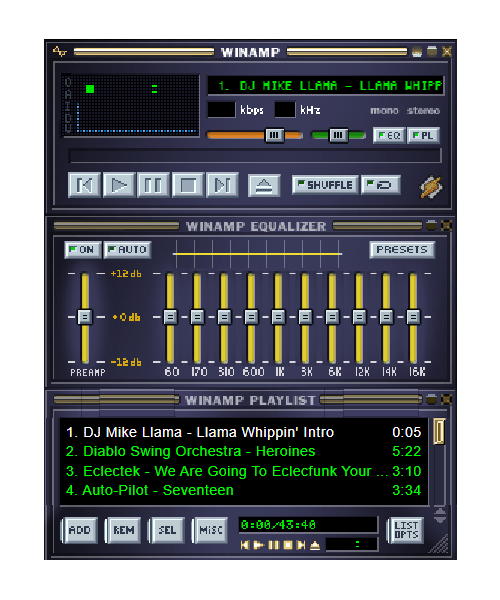Click the song seek bar
The width and height of the screenshot is (500, 600).
(x=254, y=156)
